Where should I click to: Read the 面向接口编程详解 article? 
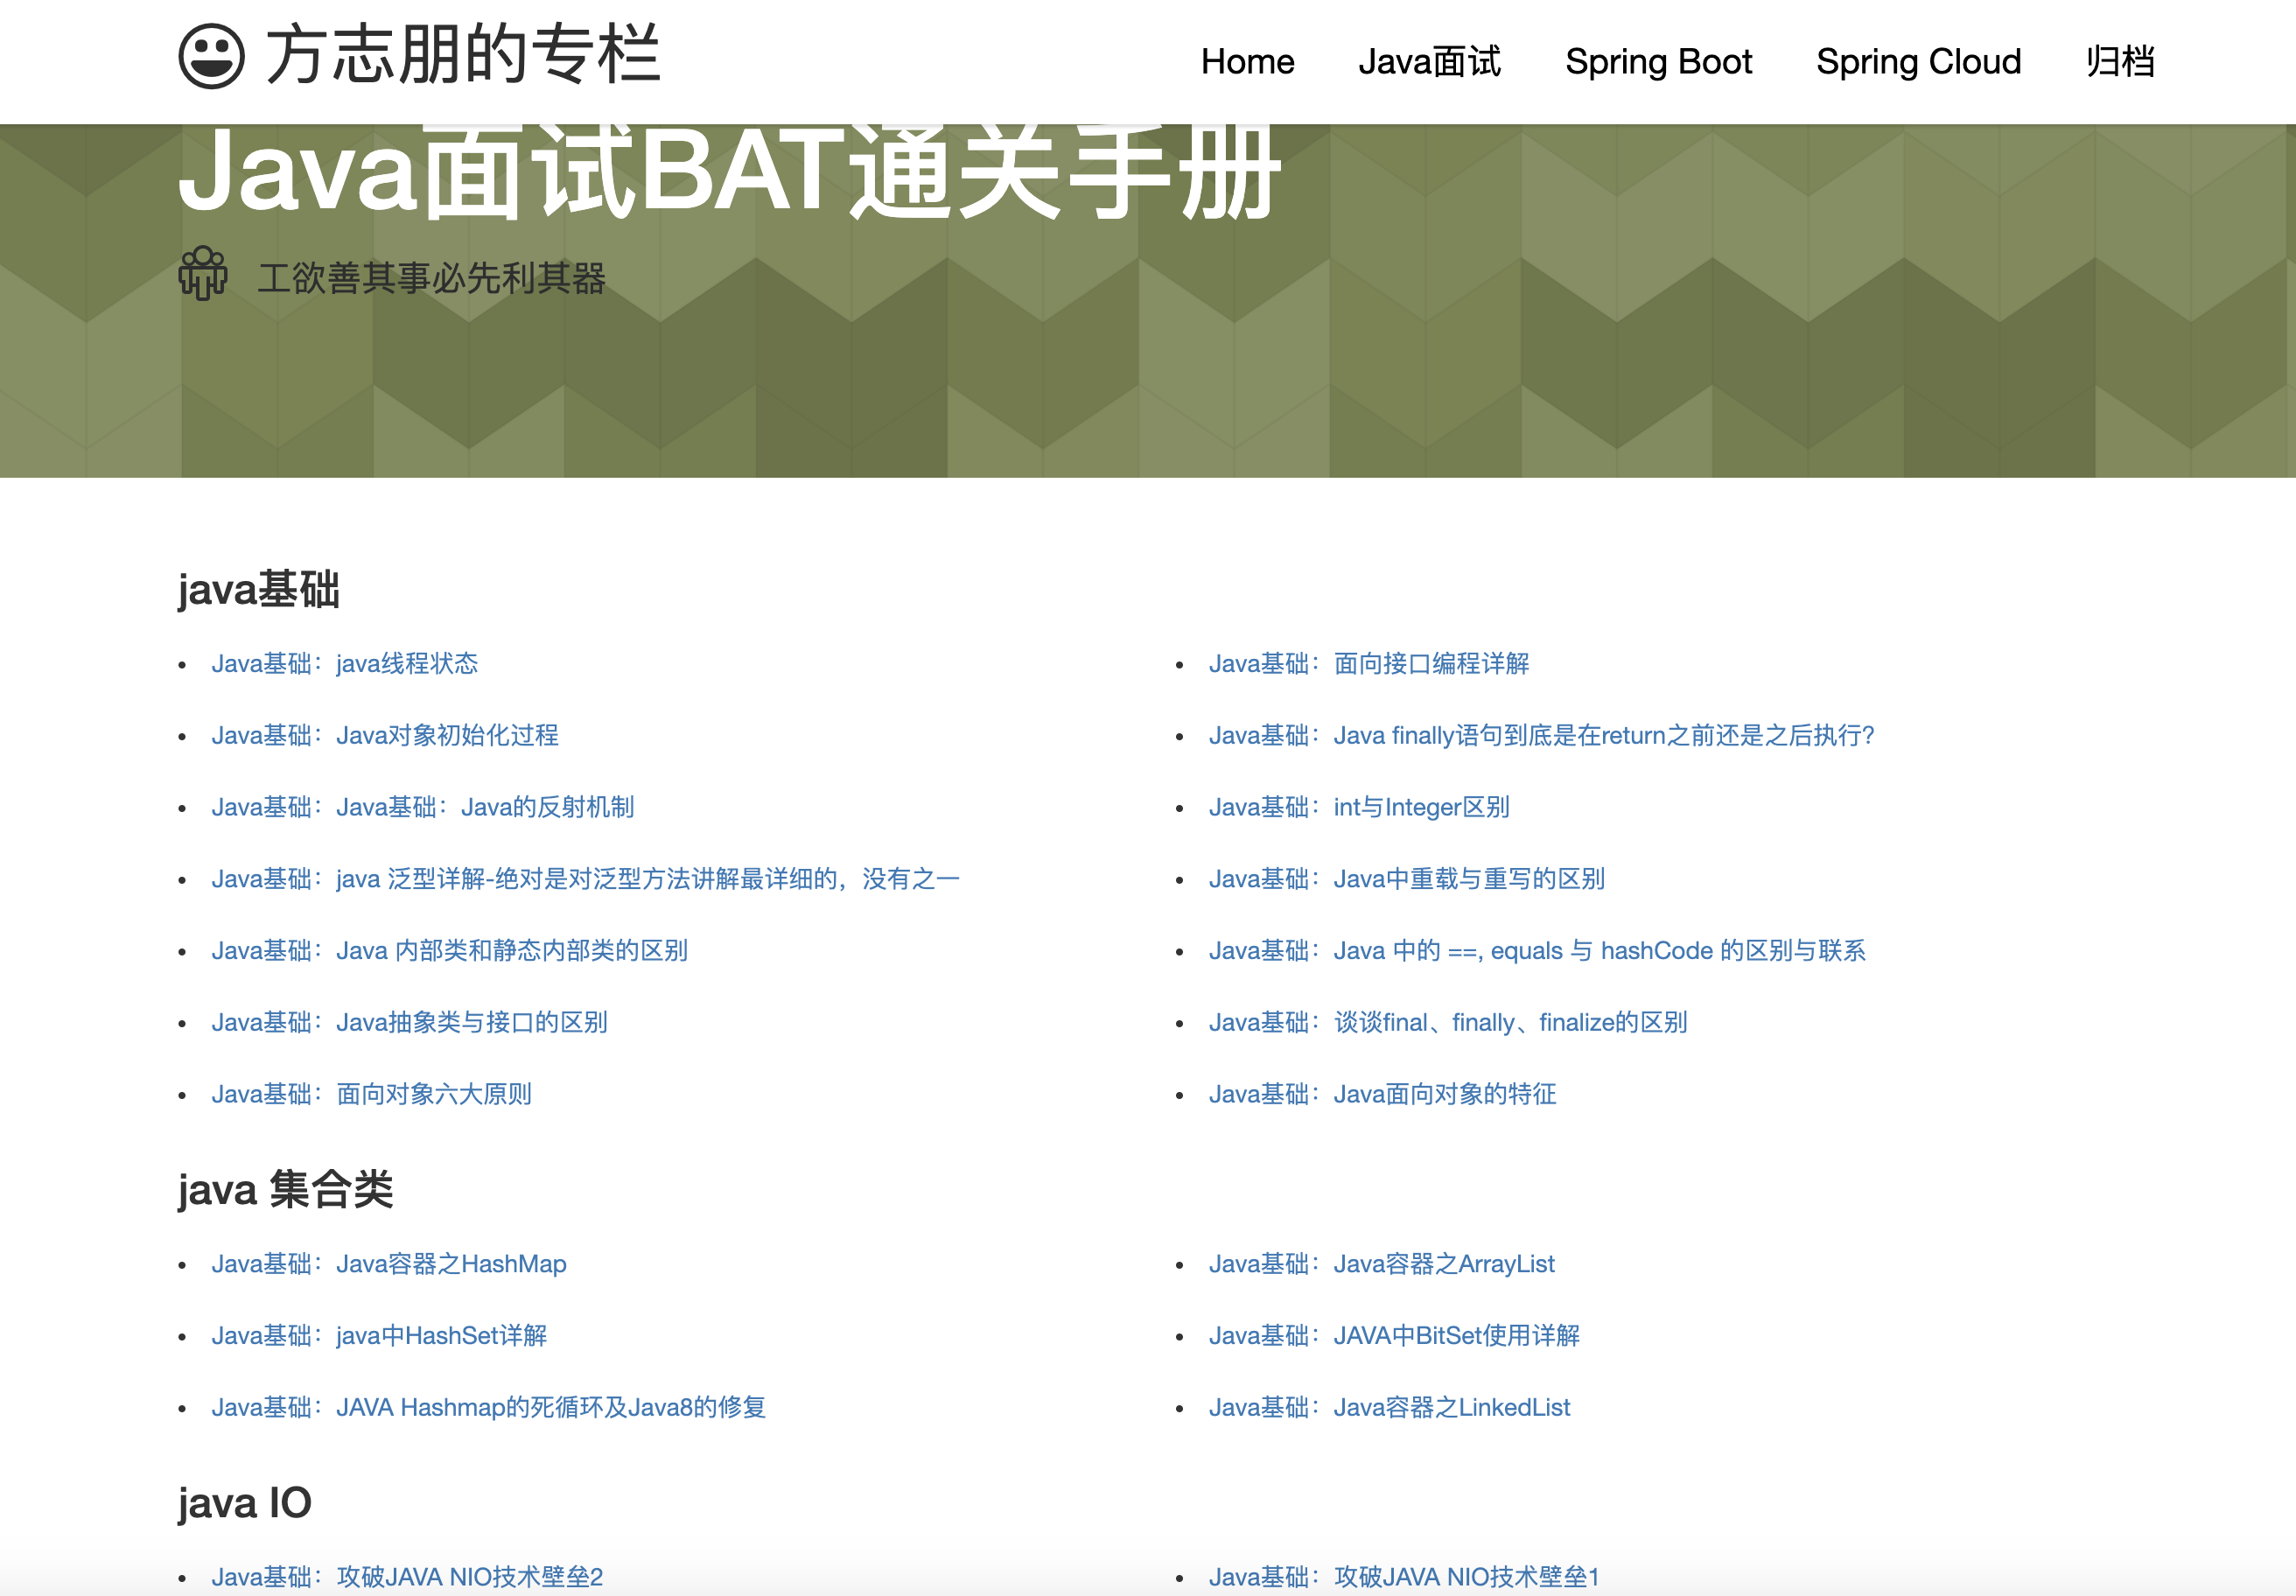click(1368, 664)
